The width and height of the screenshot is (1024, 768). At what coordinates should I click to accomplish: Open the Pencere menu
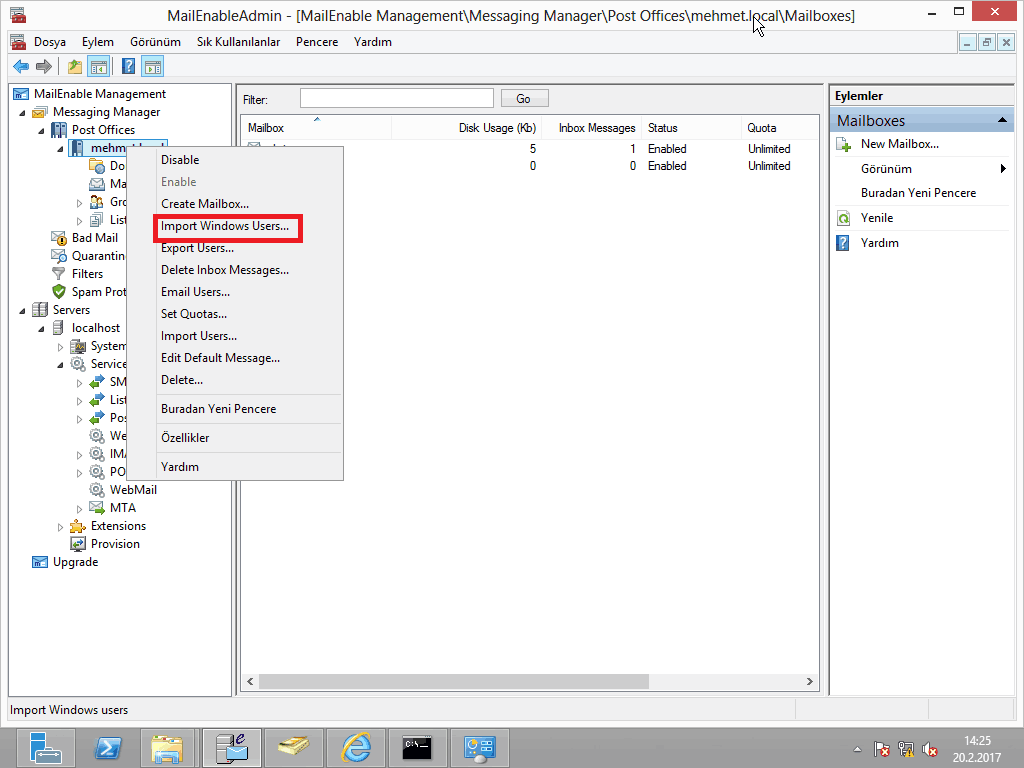pos(317,42)
